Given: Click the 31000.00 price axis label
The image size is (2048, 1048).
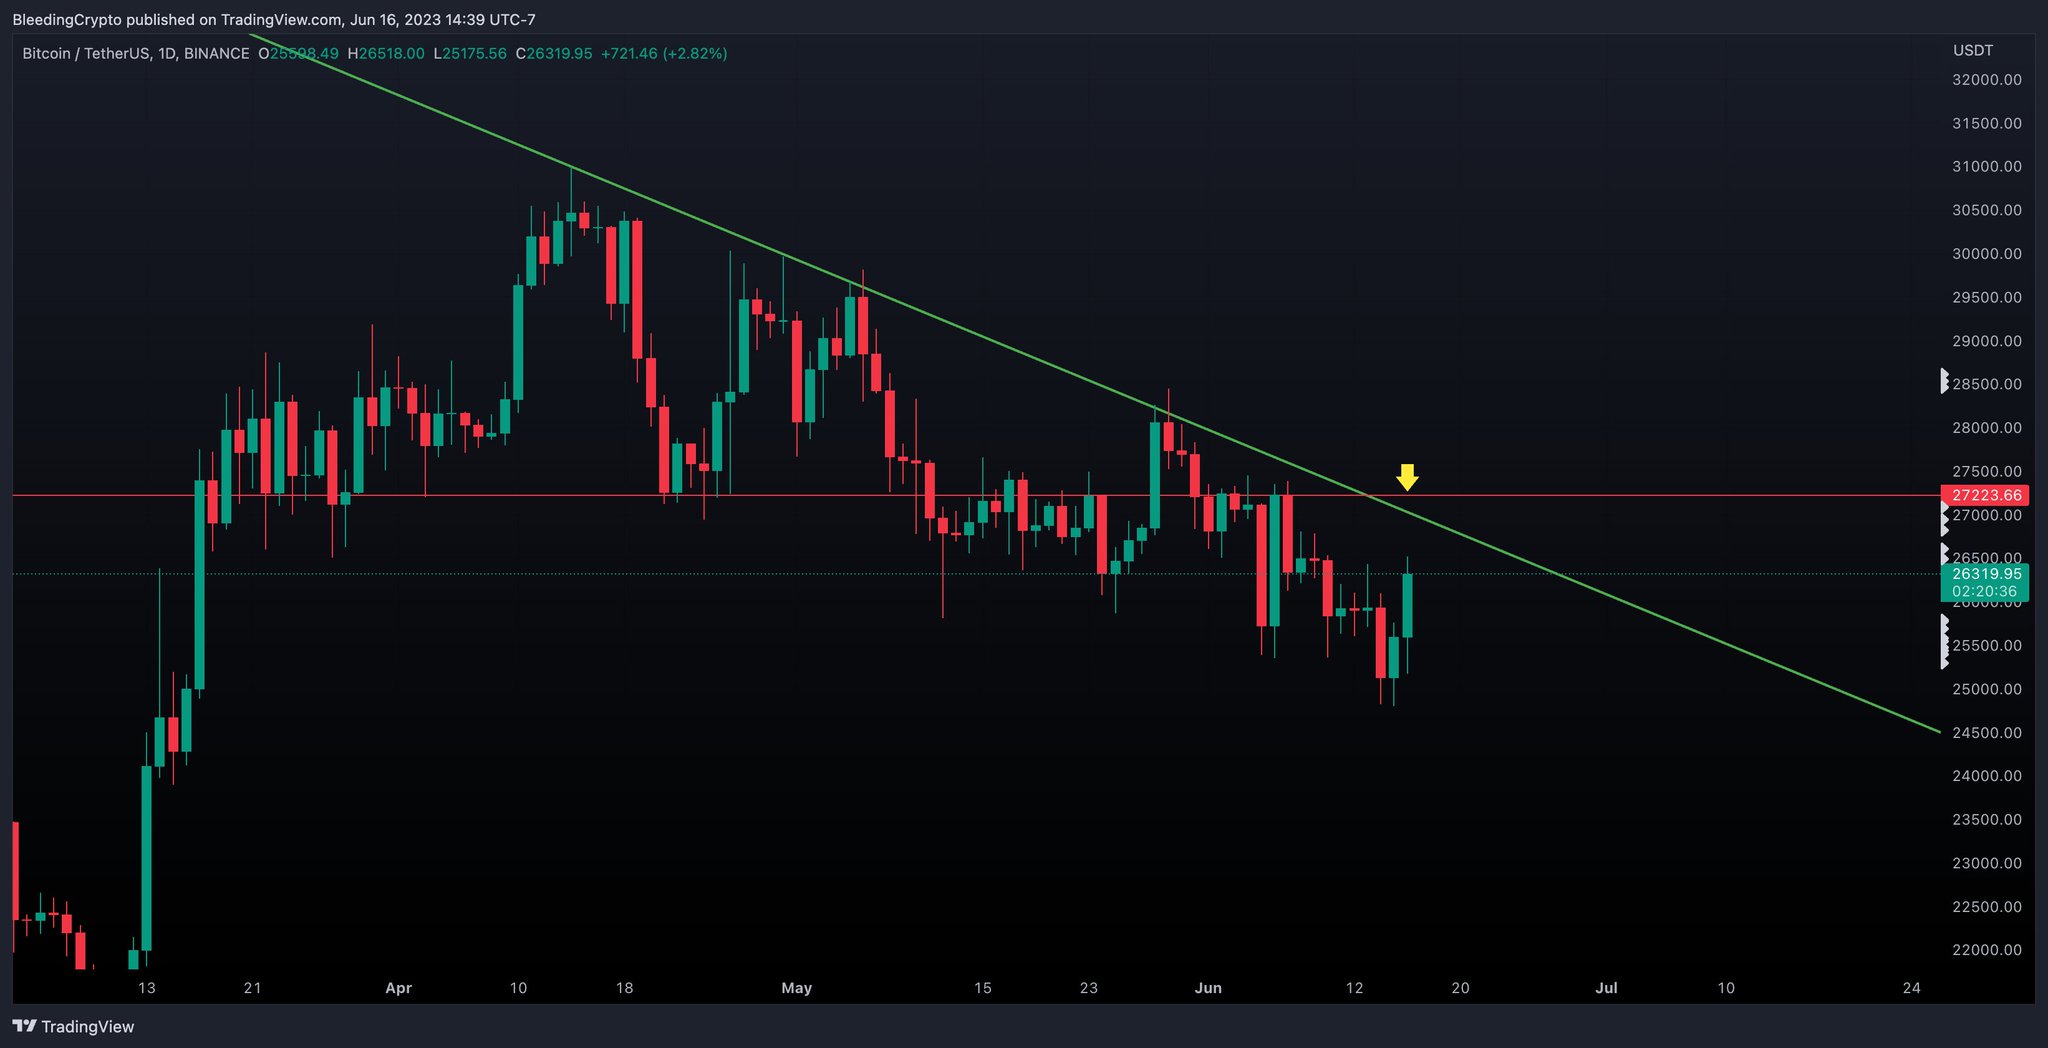Looking at the screenshot, I should tap(1986, 167).
